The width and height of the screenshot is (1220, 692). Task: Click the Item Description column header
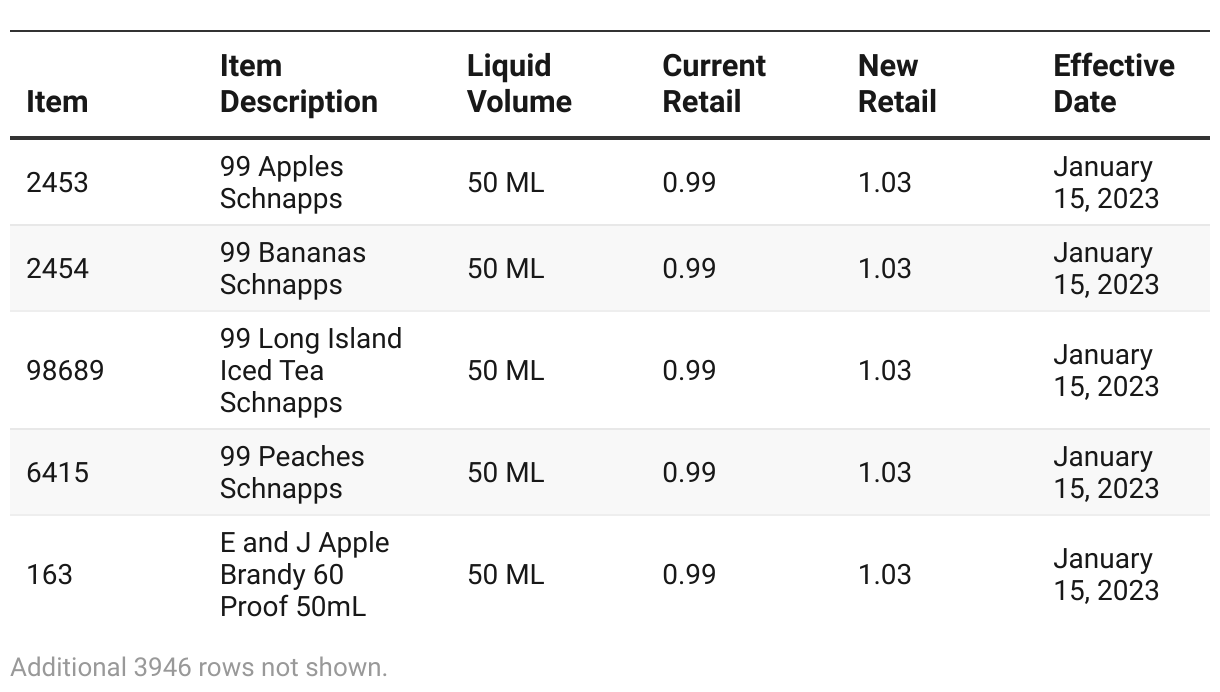pos(299,84)
